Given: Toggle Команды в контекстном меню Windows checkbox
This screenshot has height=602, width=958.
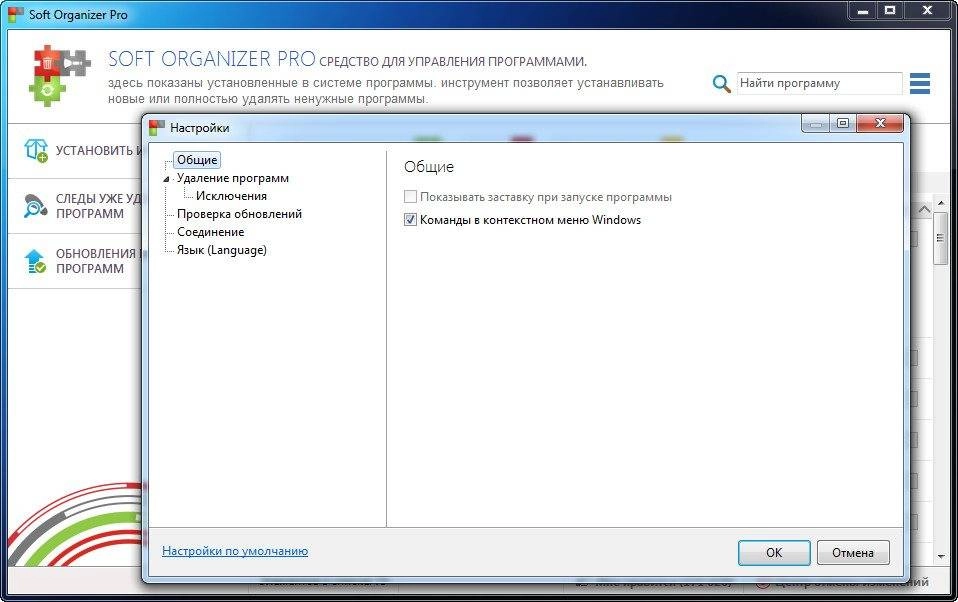Looking at the screenshot, I should (411, 219).
